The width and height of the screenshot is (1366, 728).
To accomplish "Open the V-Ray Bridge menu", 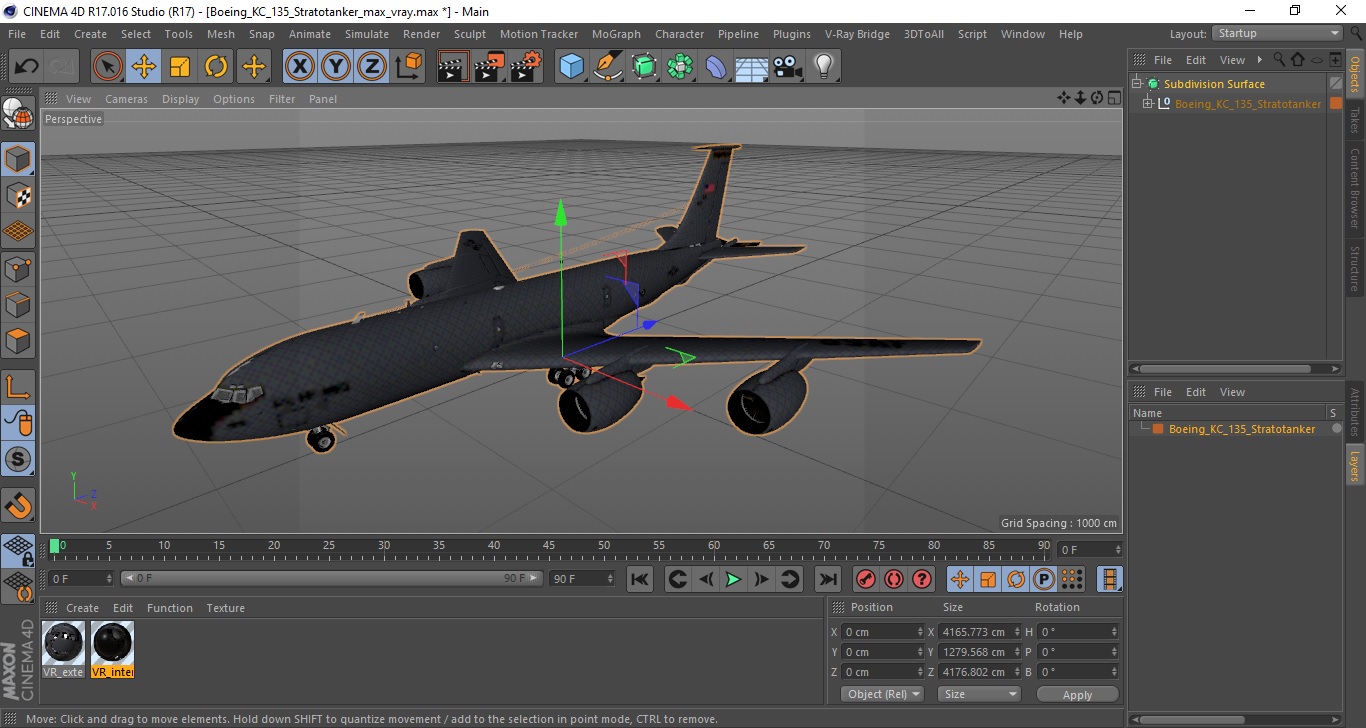I will pos(857,34).
